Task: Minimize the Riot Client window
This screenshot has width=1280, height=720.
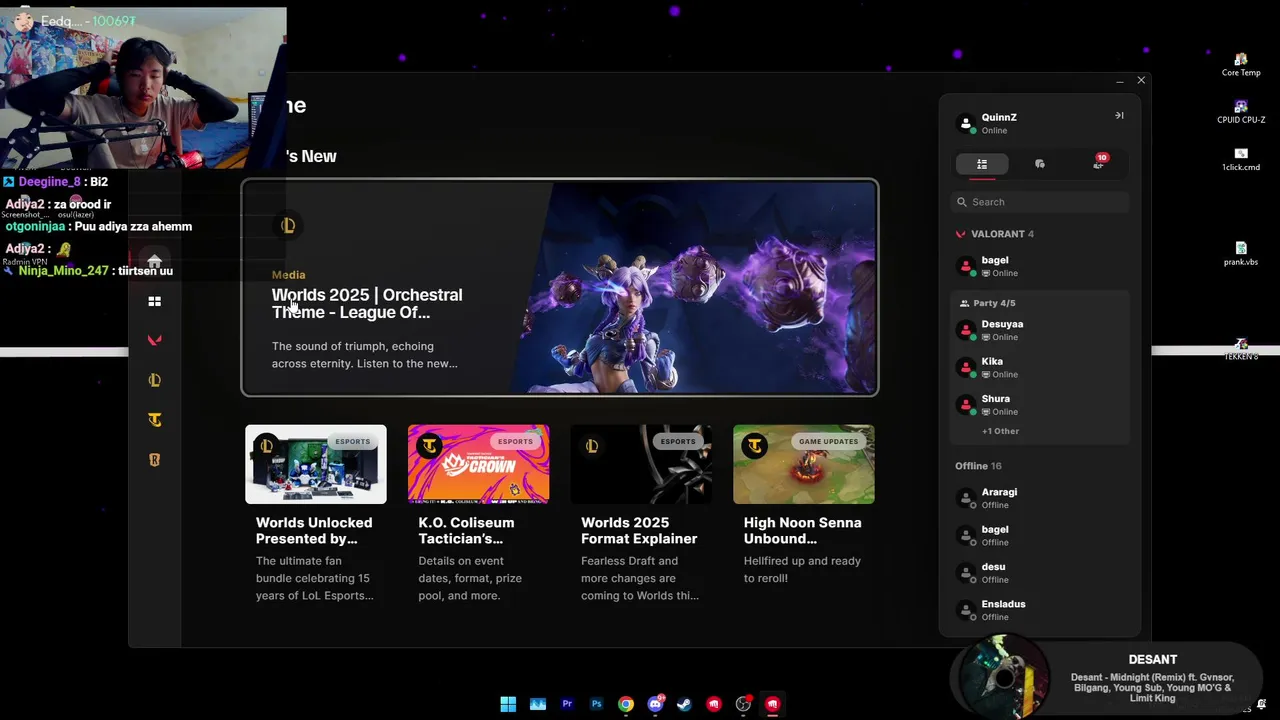Action: [1120, 81]
